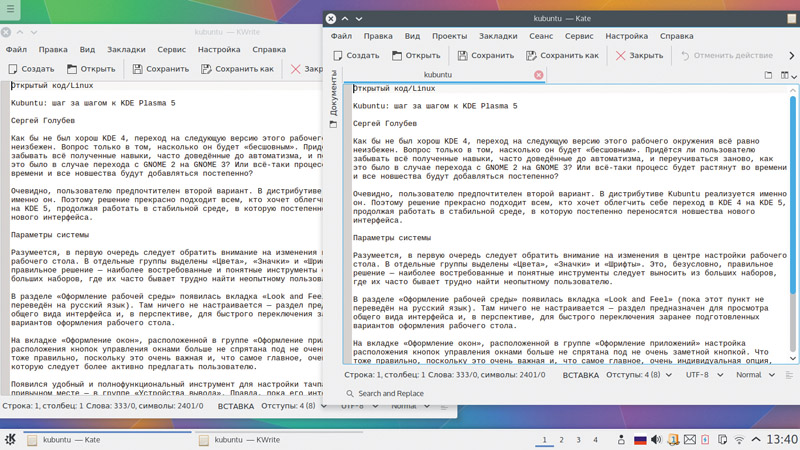Open Закладки menu in Kate
This screenshot has width=800, height=450.
click(498, 36)
